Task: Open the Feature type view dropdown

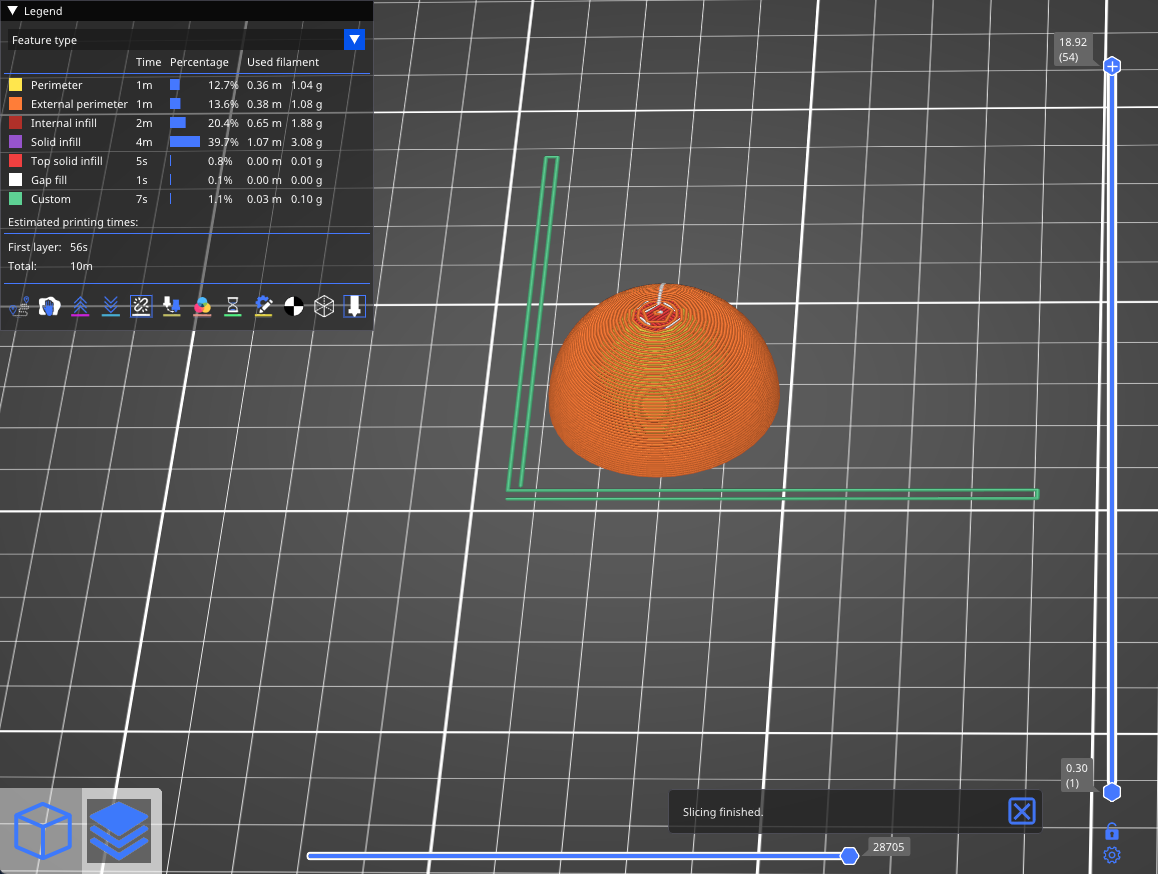Action: tap(354, 40)
